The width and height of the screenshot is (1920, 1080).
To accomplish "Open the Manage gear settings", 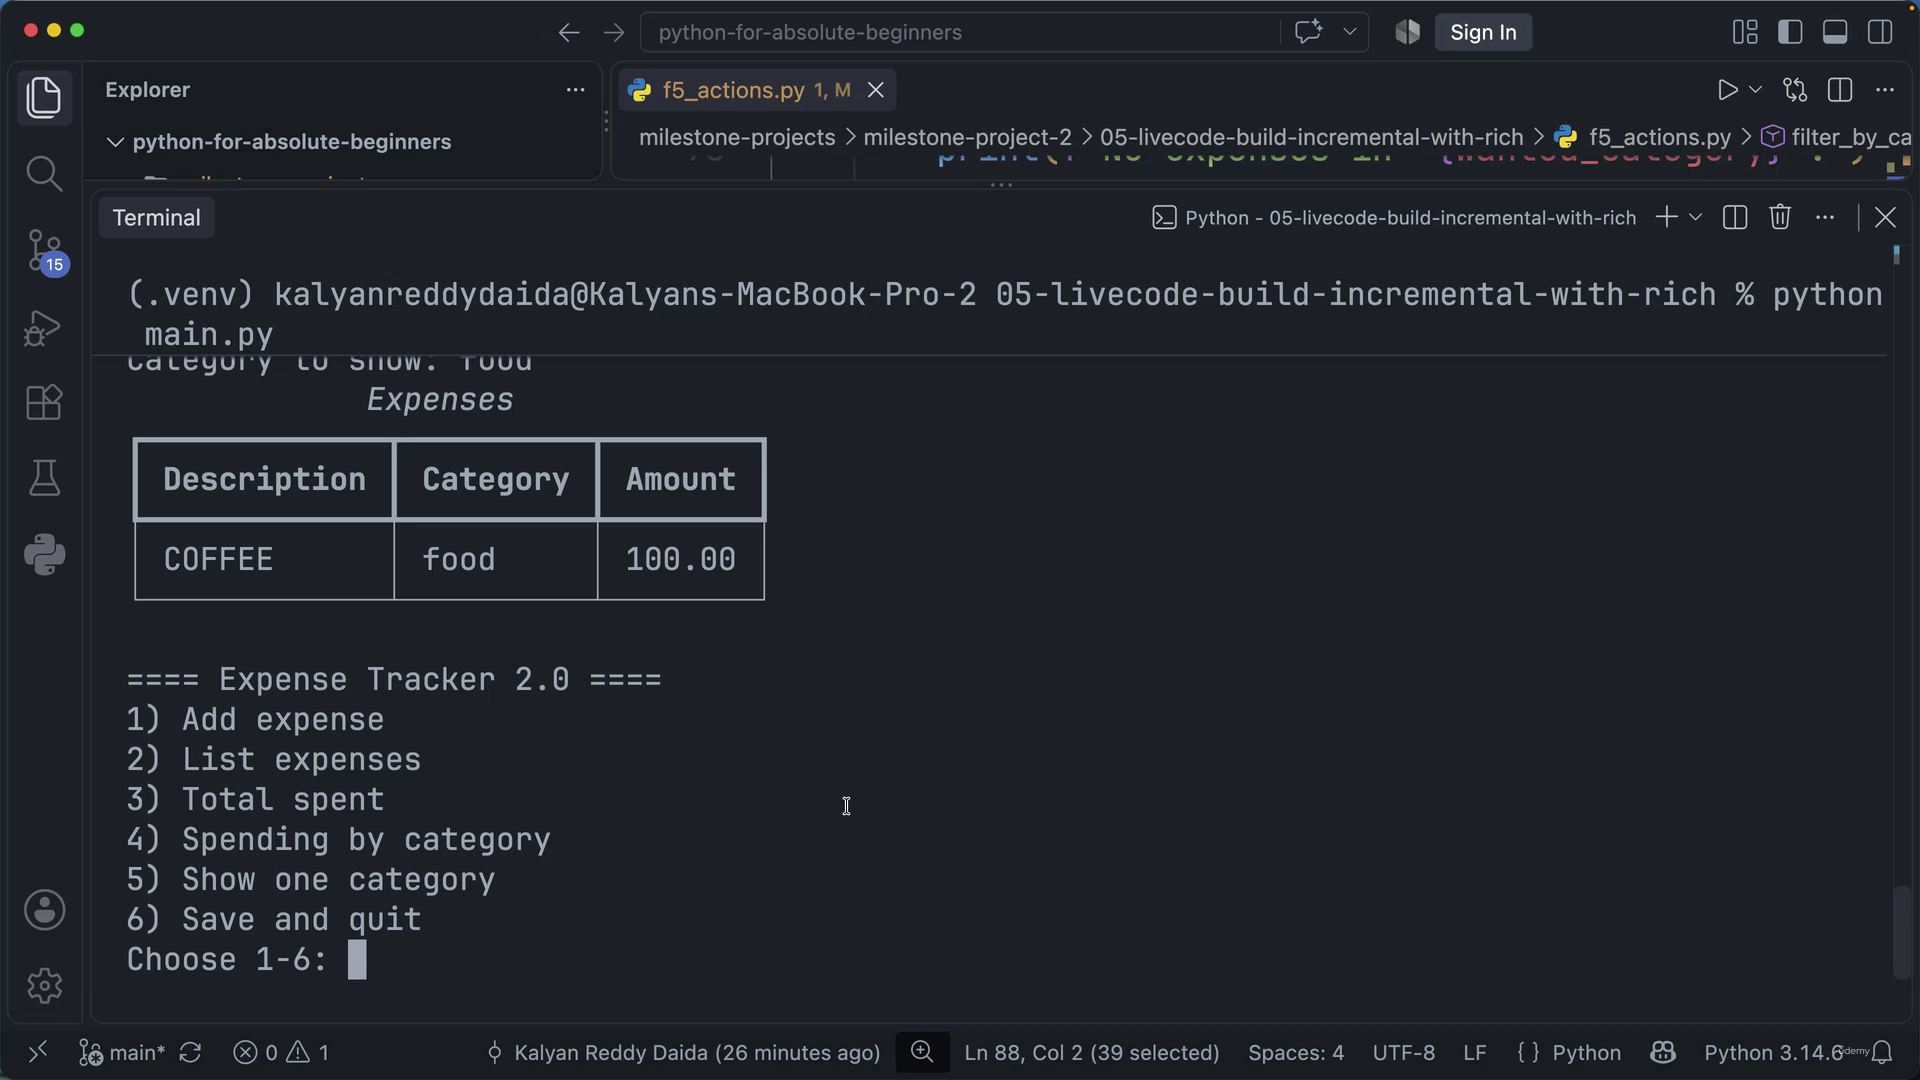I will pyautogui.click(x=44, y=986).
